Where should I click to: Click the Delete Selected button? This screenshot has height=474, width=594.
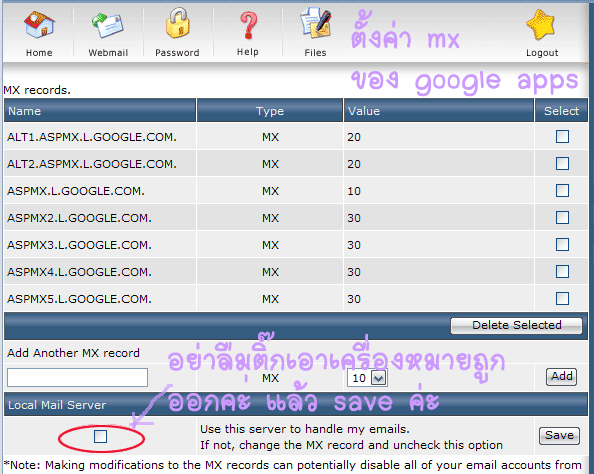pyautogui.click(x=516, y=325)
